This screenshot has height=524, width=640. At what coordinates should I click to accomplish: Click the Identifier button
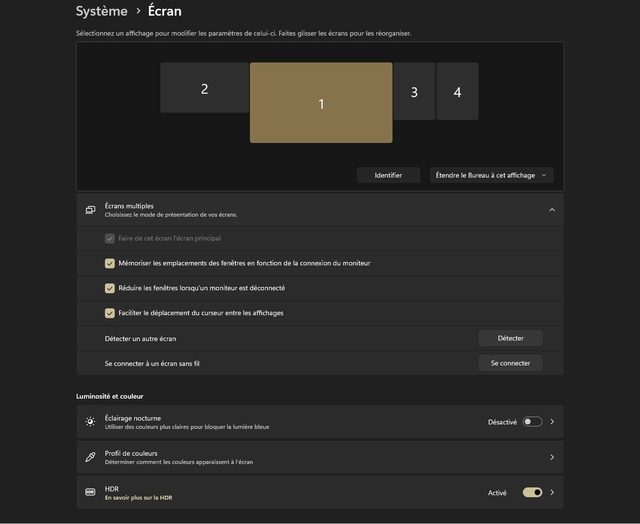point(388,175)
